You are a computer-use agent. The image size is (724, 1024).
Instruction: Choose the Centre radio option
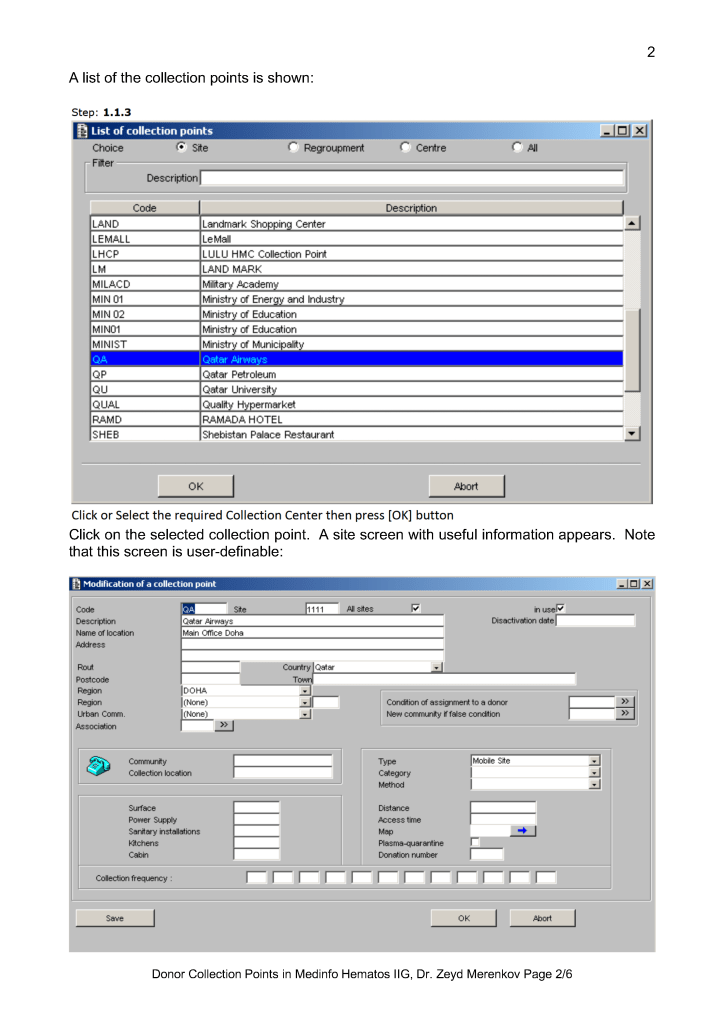click(406, 148)
